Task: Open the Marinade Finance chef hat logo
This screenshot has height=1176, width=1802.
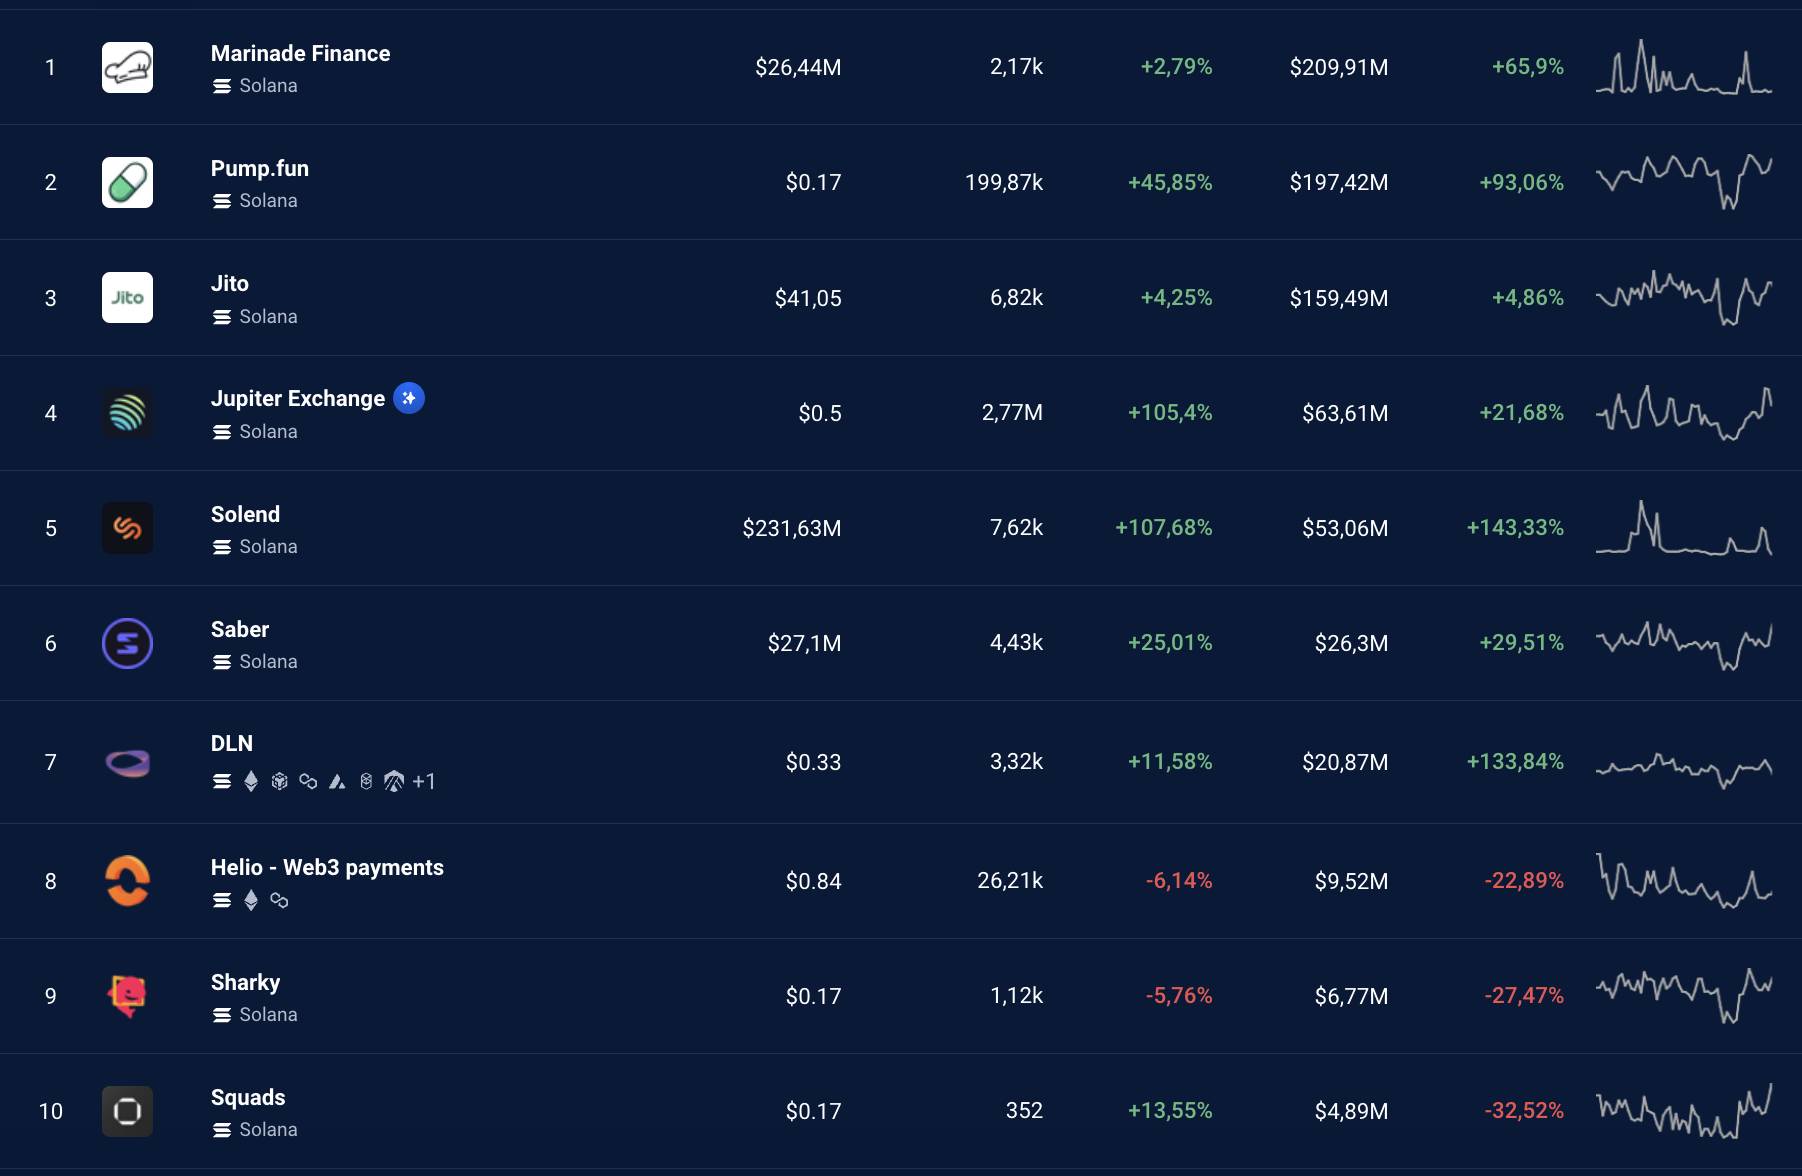Action: tap(127, 67)
